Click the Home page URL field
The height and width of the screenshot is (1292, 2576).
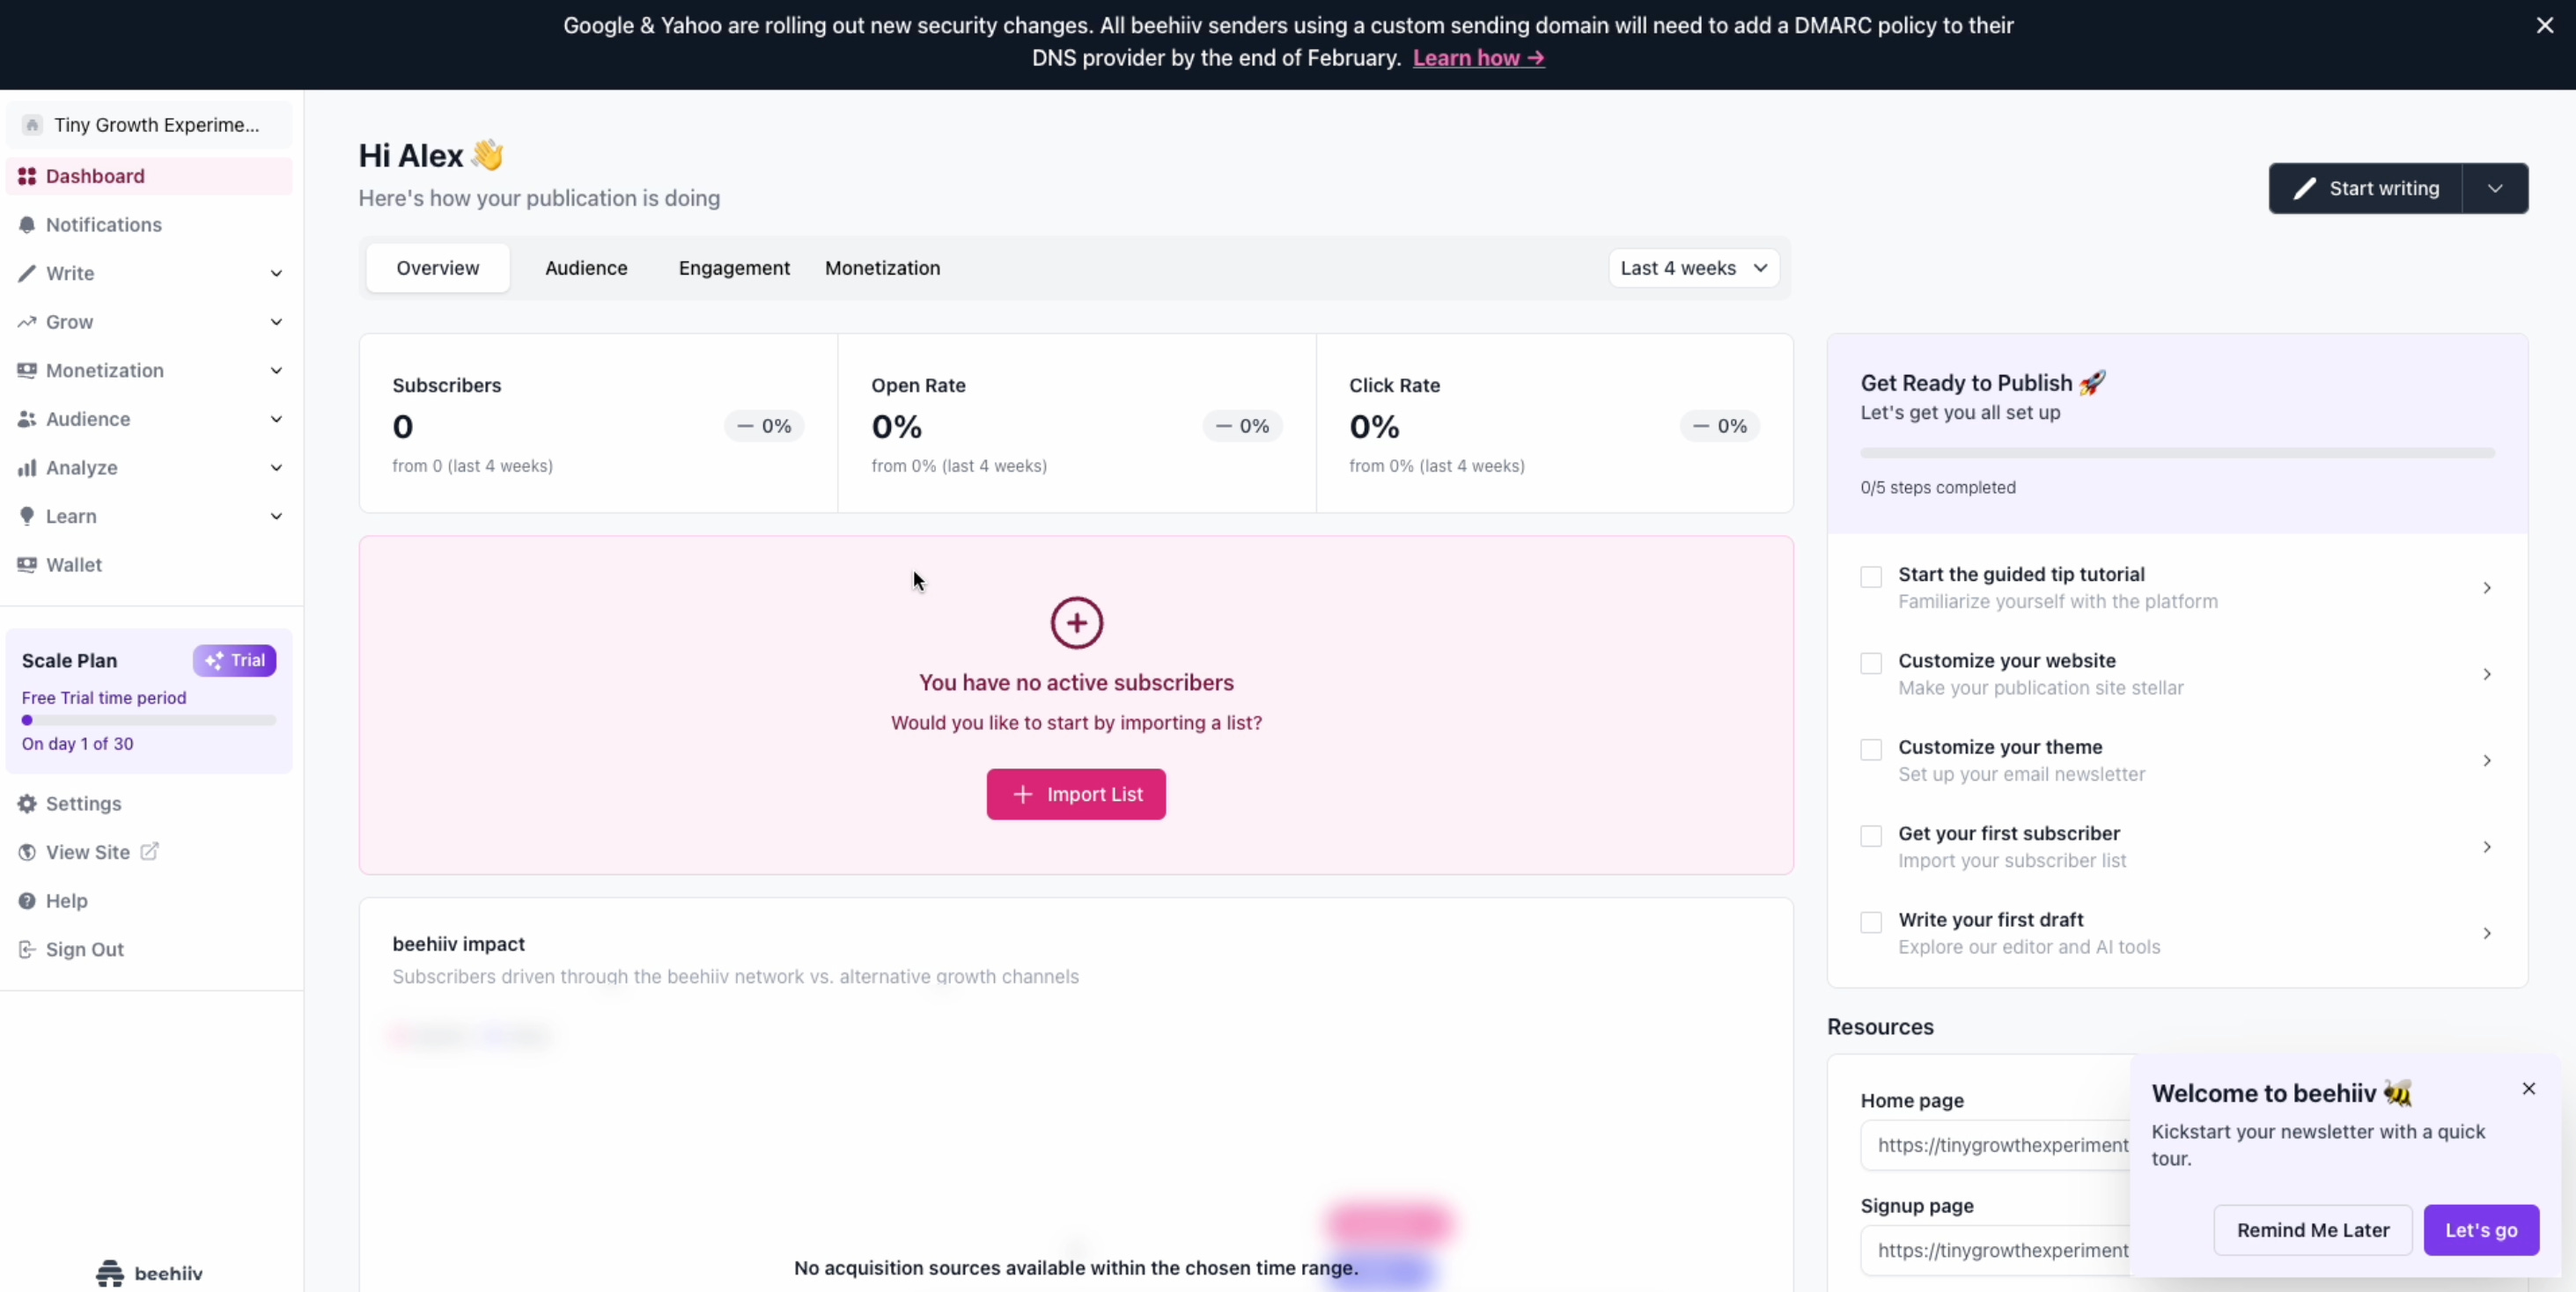pos(1996,1145)
